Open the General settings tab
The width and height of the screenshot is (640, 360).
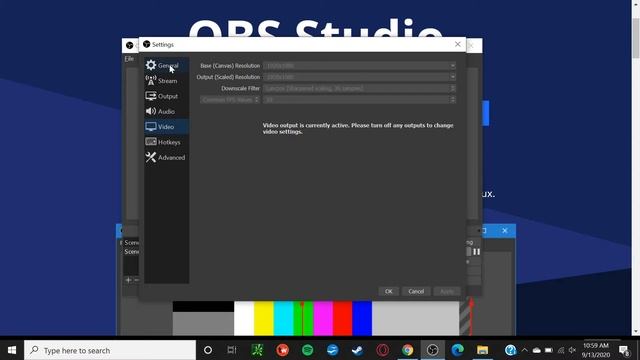pyautogui.click(x=166, y=65)
